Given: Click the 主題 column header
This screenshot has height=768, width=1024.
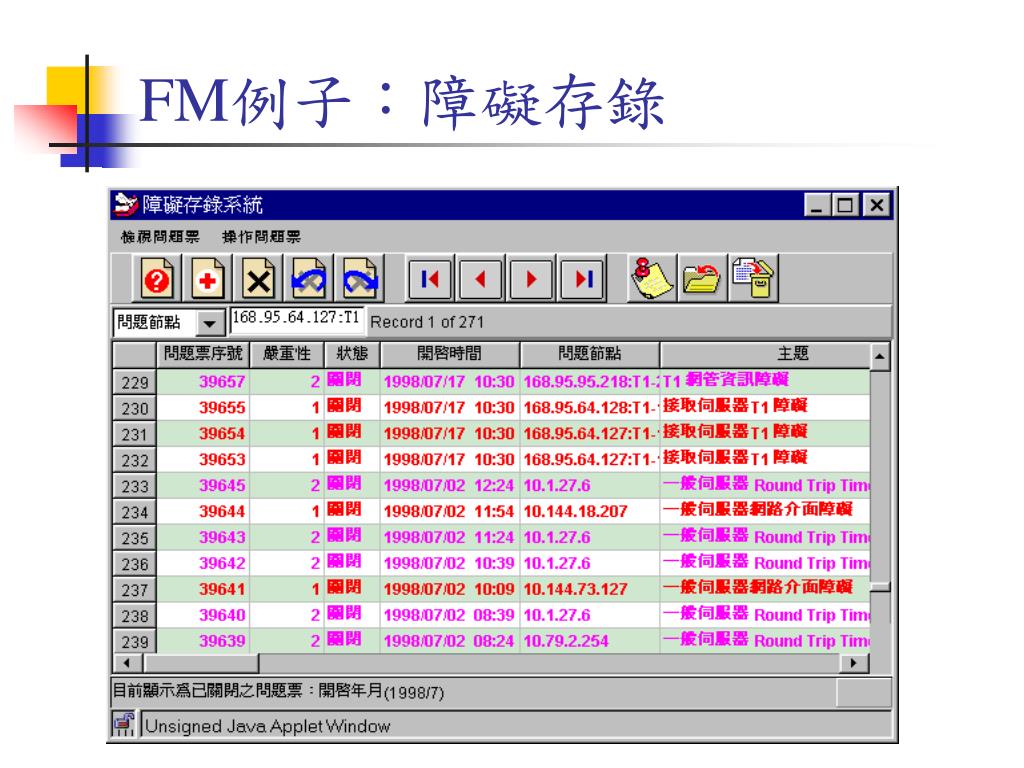Looking at the screenshot, I should tap(765, 354).
